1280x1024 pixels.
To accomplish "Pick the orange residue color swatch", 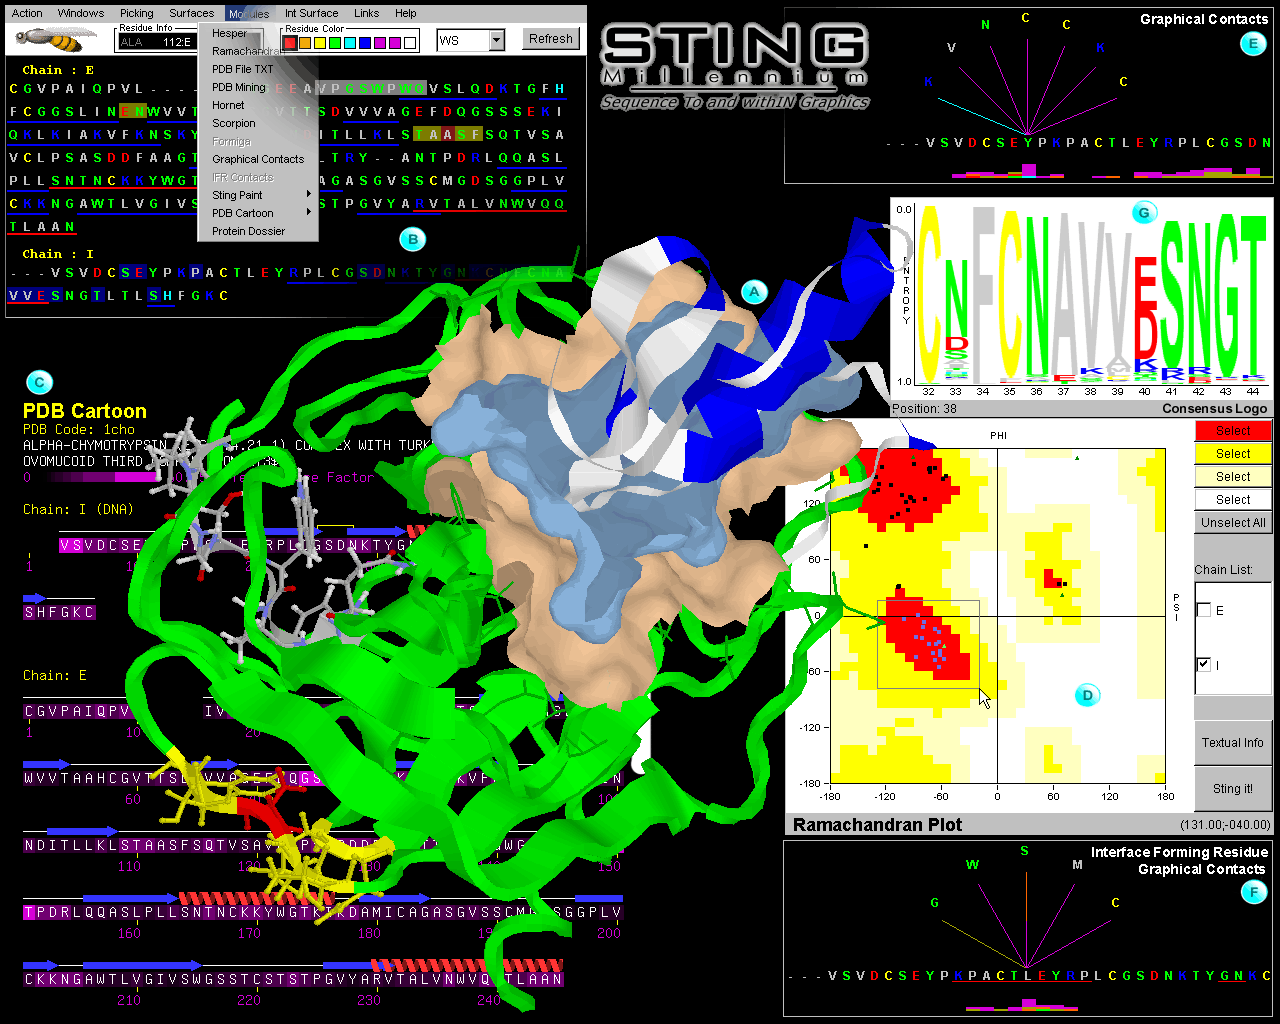I will tap(305, 42).
